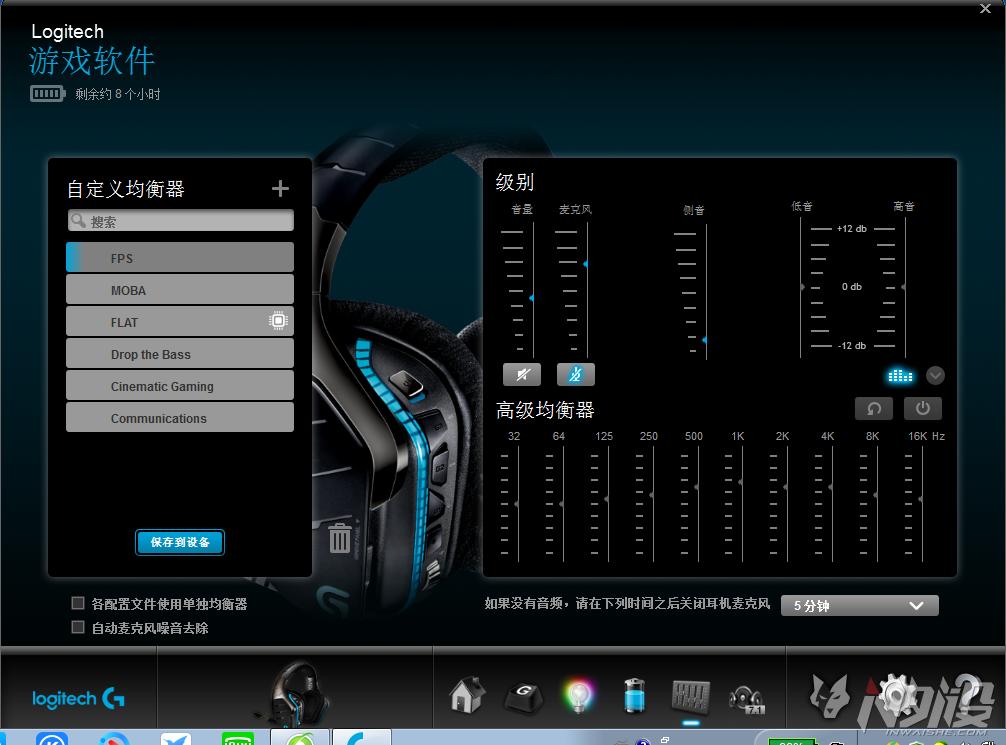Click the 保存到设备 button

click(179, 541)
